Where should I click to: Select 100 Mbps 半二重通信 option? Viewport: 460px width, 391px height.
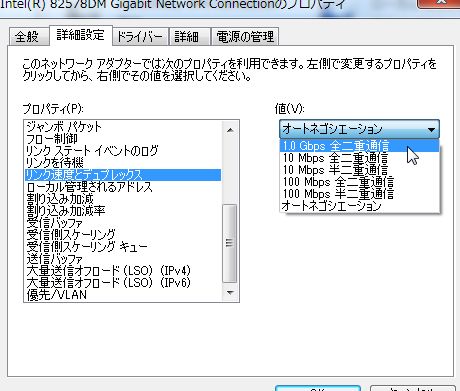click(x=360, y=194)
